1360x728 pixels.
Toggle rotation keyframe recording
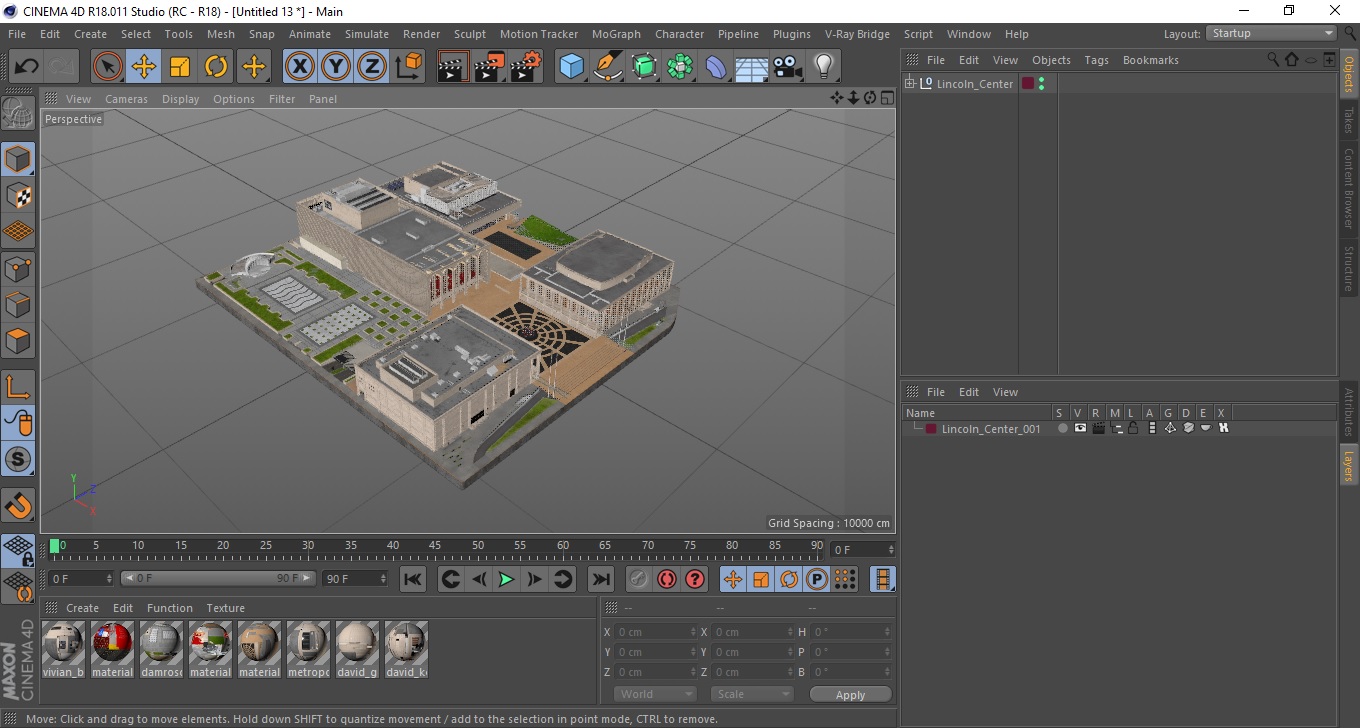pos(789,579)
